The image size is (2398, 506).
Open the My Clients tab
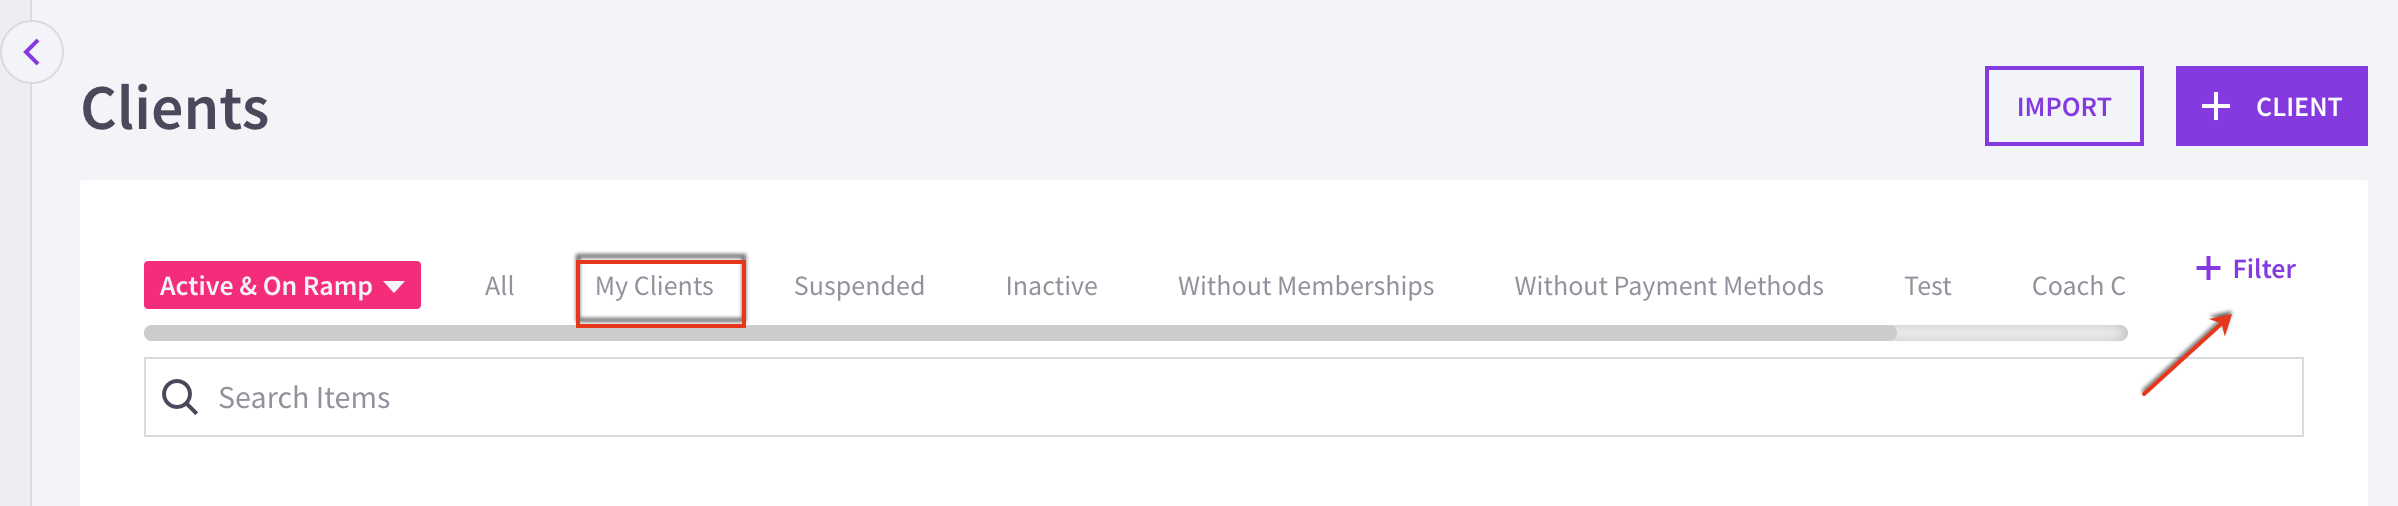click(x=654, y=286)
